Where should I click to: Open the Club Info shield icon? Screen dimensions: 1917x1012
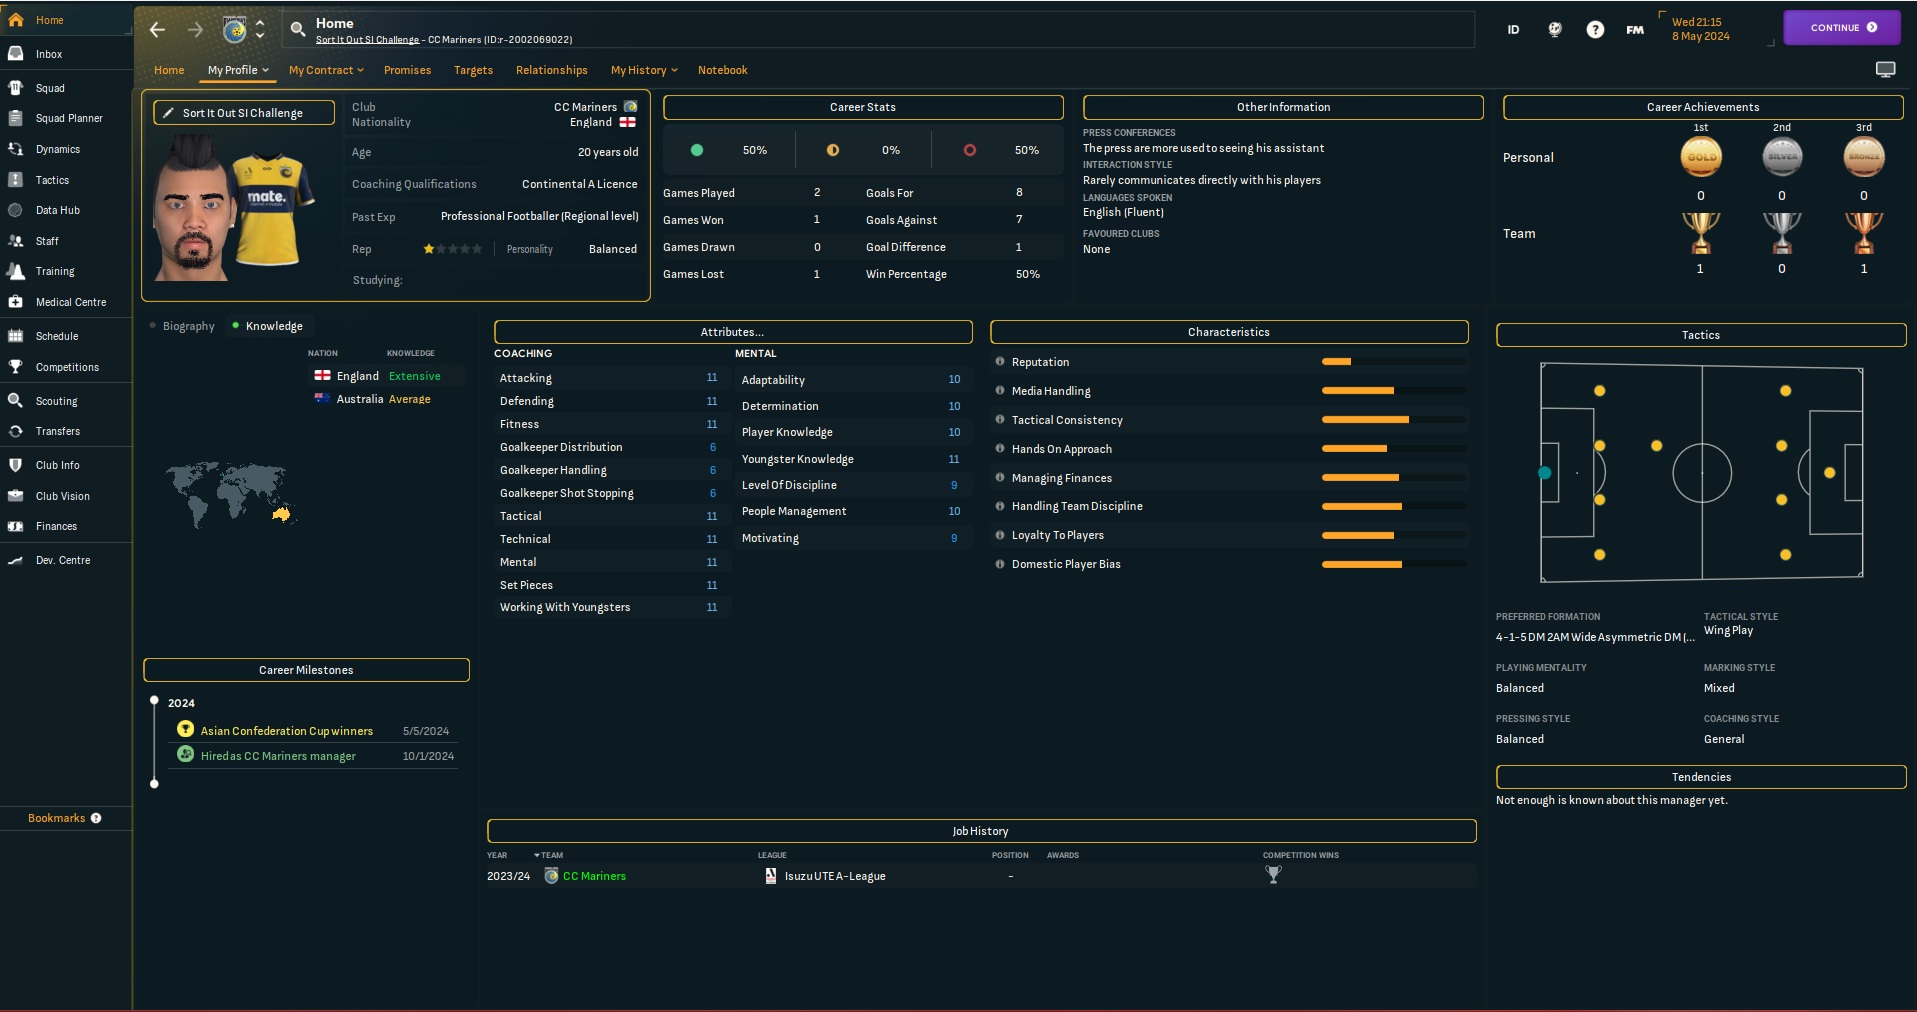click(x=16, y=465)
